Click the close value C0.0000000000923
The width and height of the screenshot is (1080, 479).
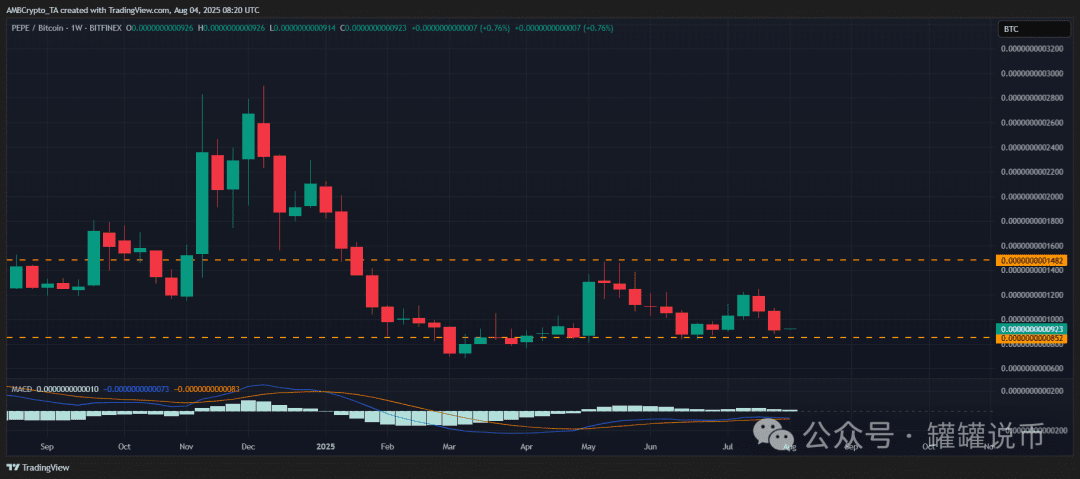click(x=373, y=28)
